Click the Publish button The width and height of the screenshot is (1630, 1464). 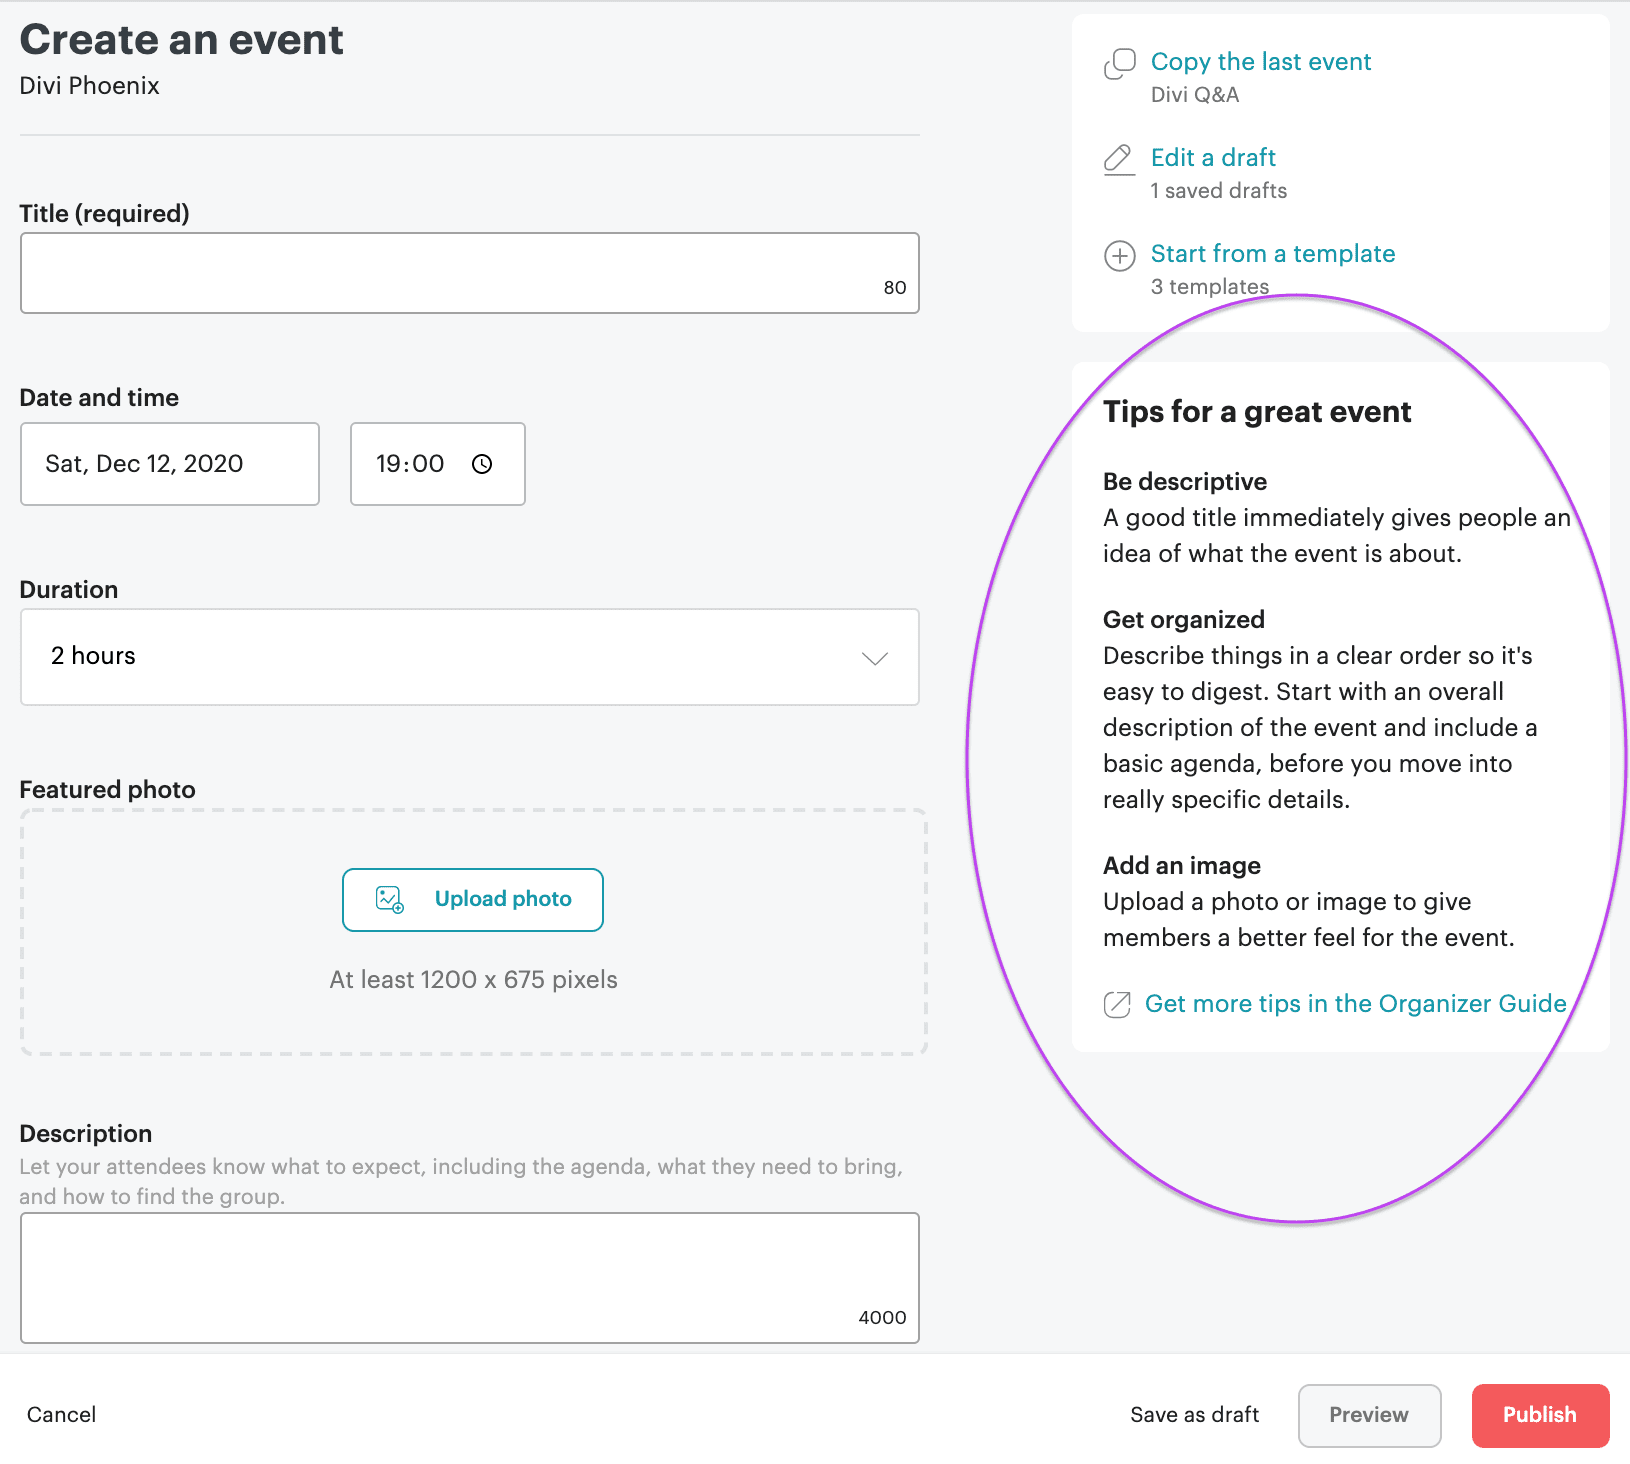[x=1539, y=1415]
